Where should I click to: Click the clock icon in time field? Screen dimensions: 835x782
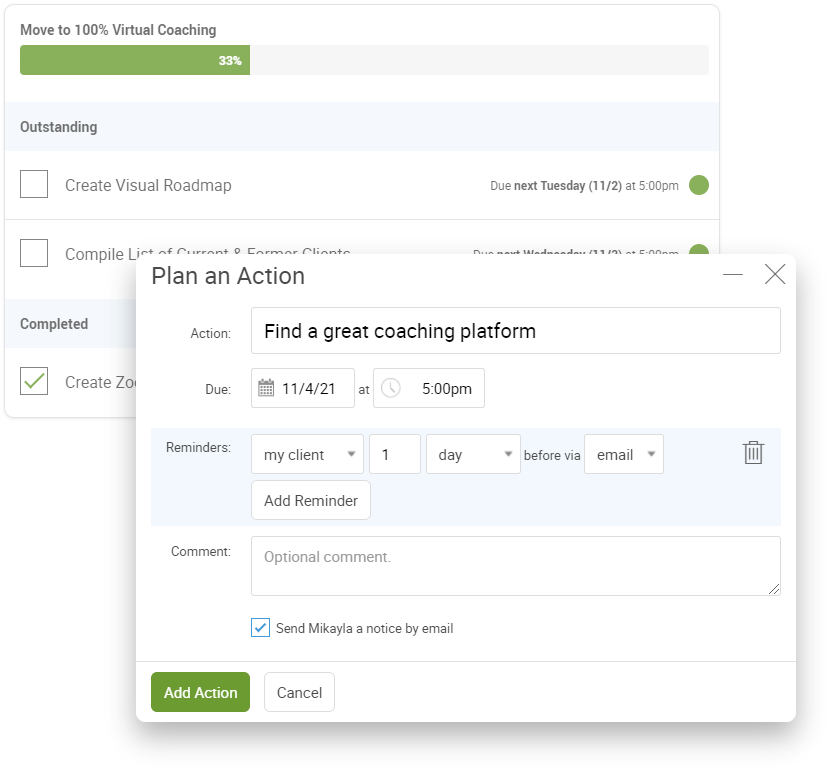click(391, 388)
